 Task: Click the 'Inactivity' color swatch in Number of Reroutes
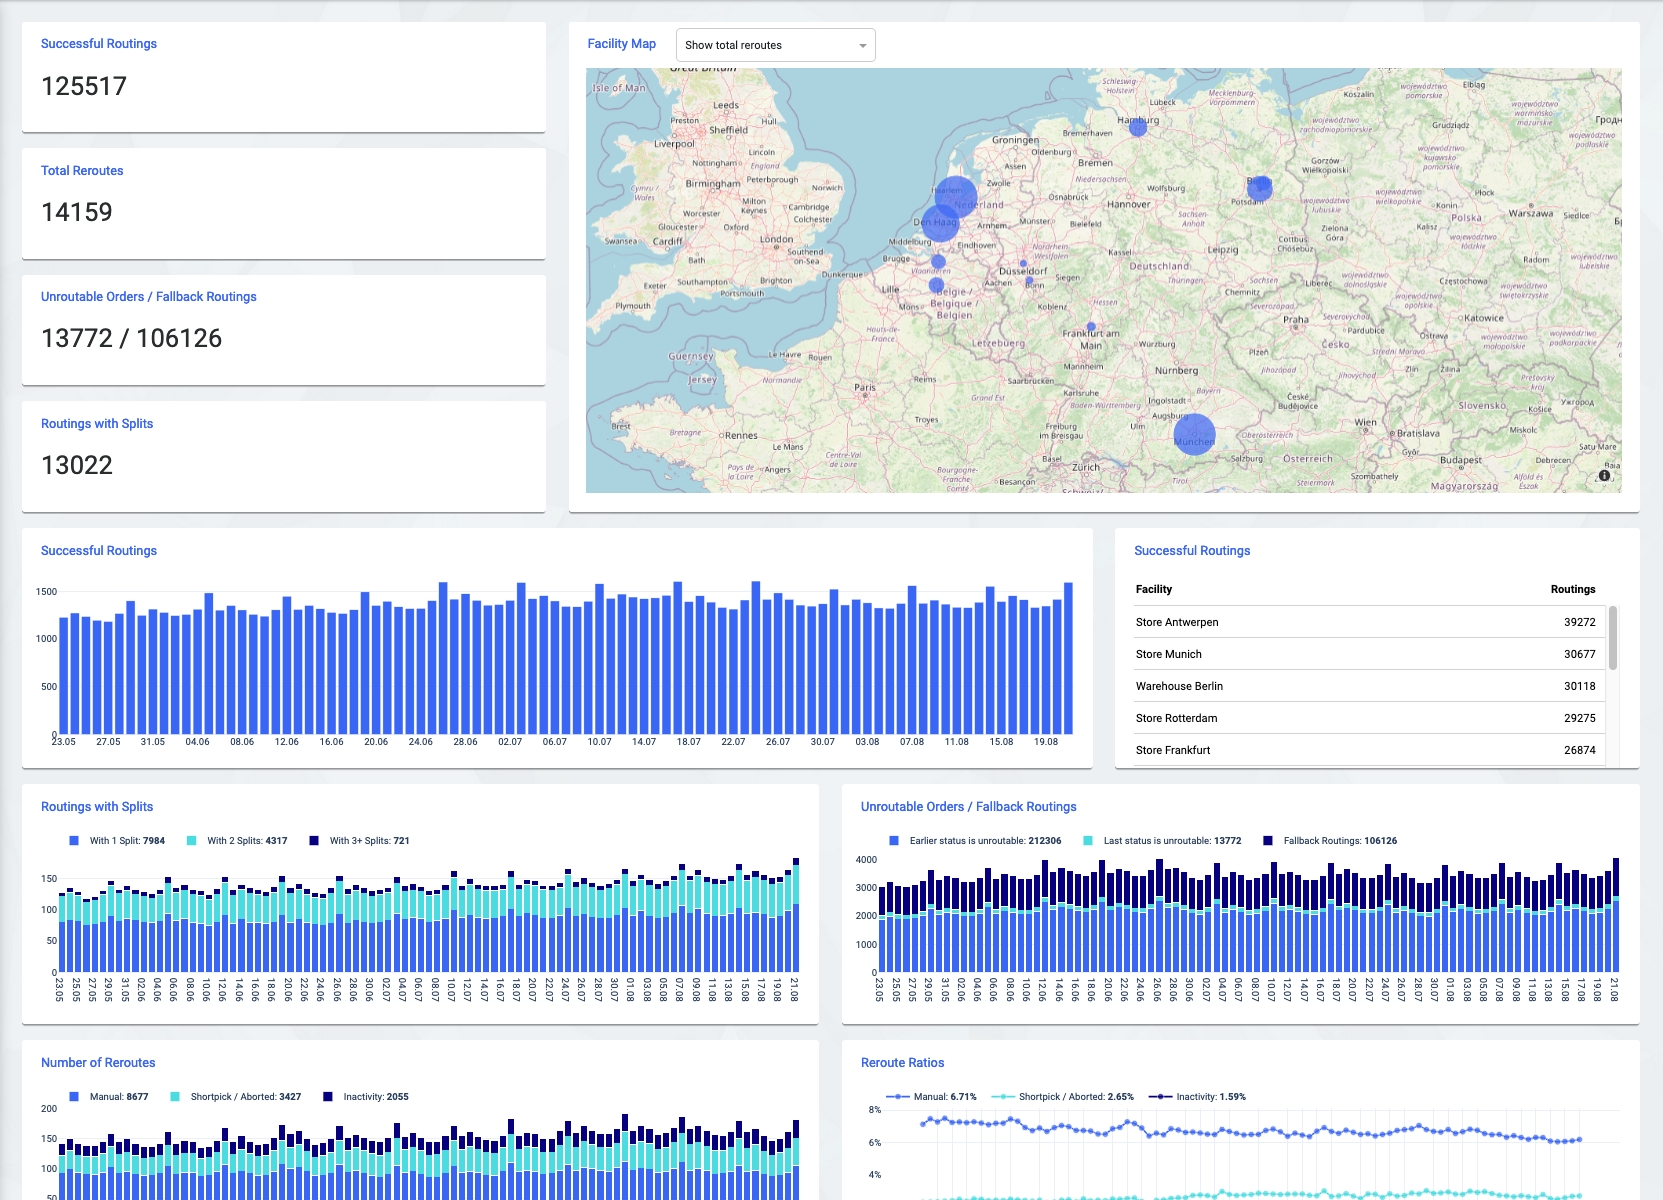(x=328, y=1097)
